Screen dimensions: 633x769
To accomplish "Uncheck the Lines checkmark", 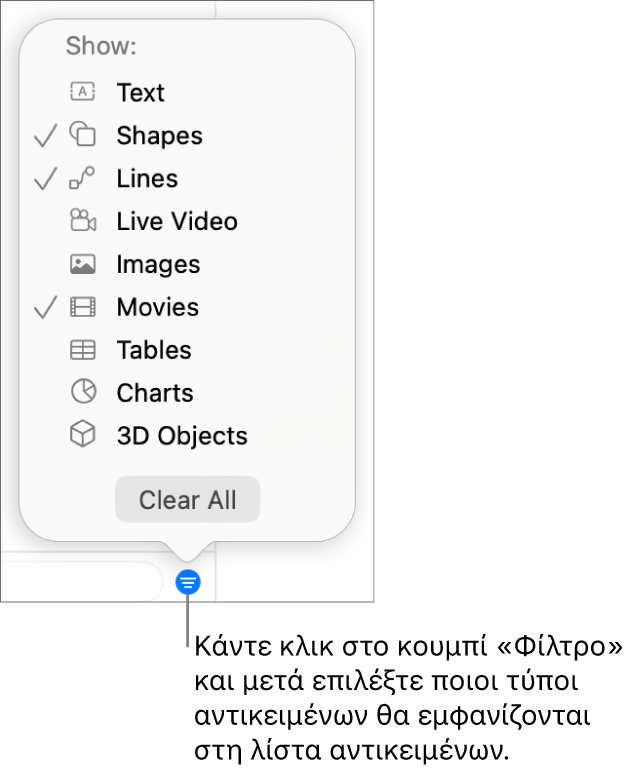I will [45, 179].
